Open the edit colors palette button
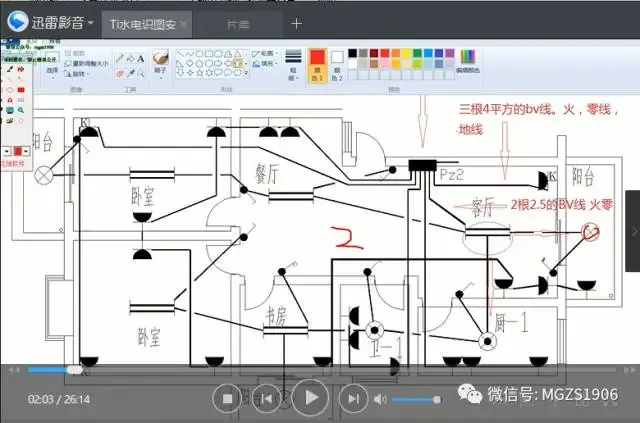This screenshot has height=423, width=640. [x=468, y=61]
